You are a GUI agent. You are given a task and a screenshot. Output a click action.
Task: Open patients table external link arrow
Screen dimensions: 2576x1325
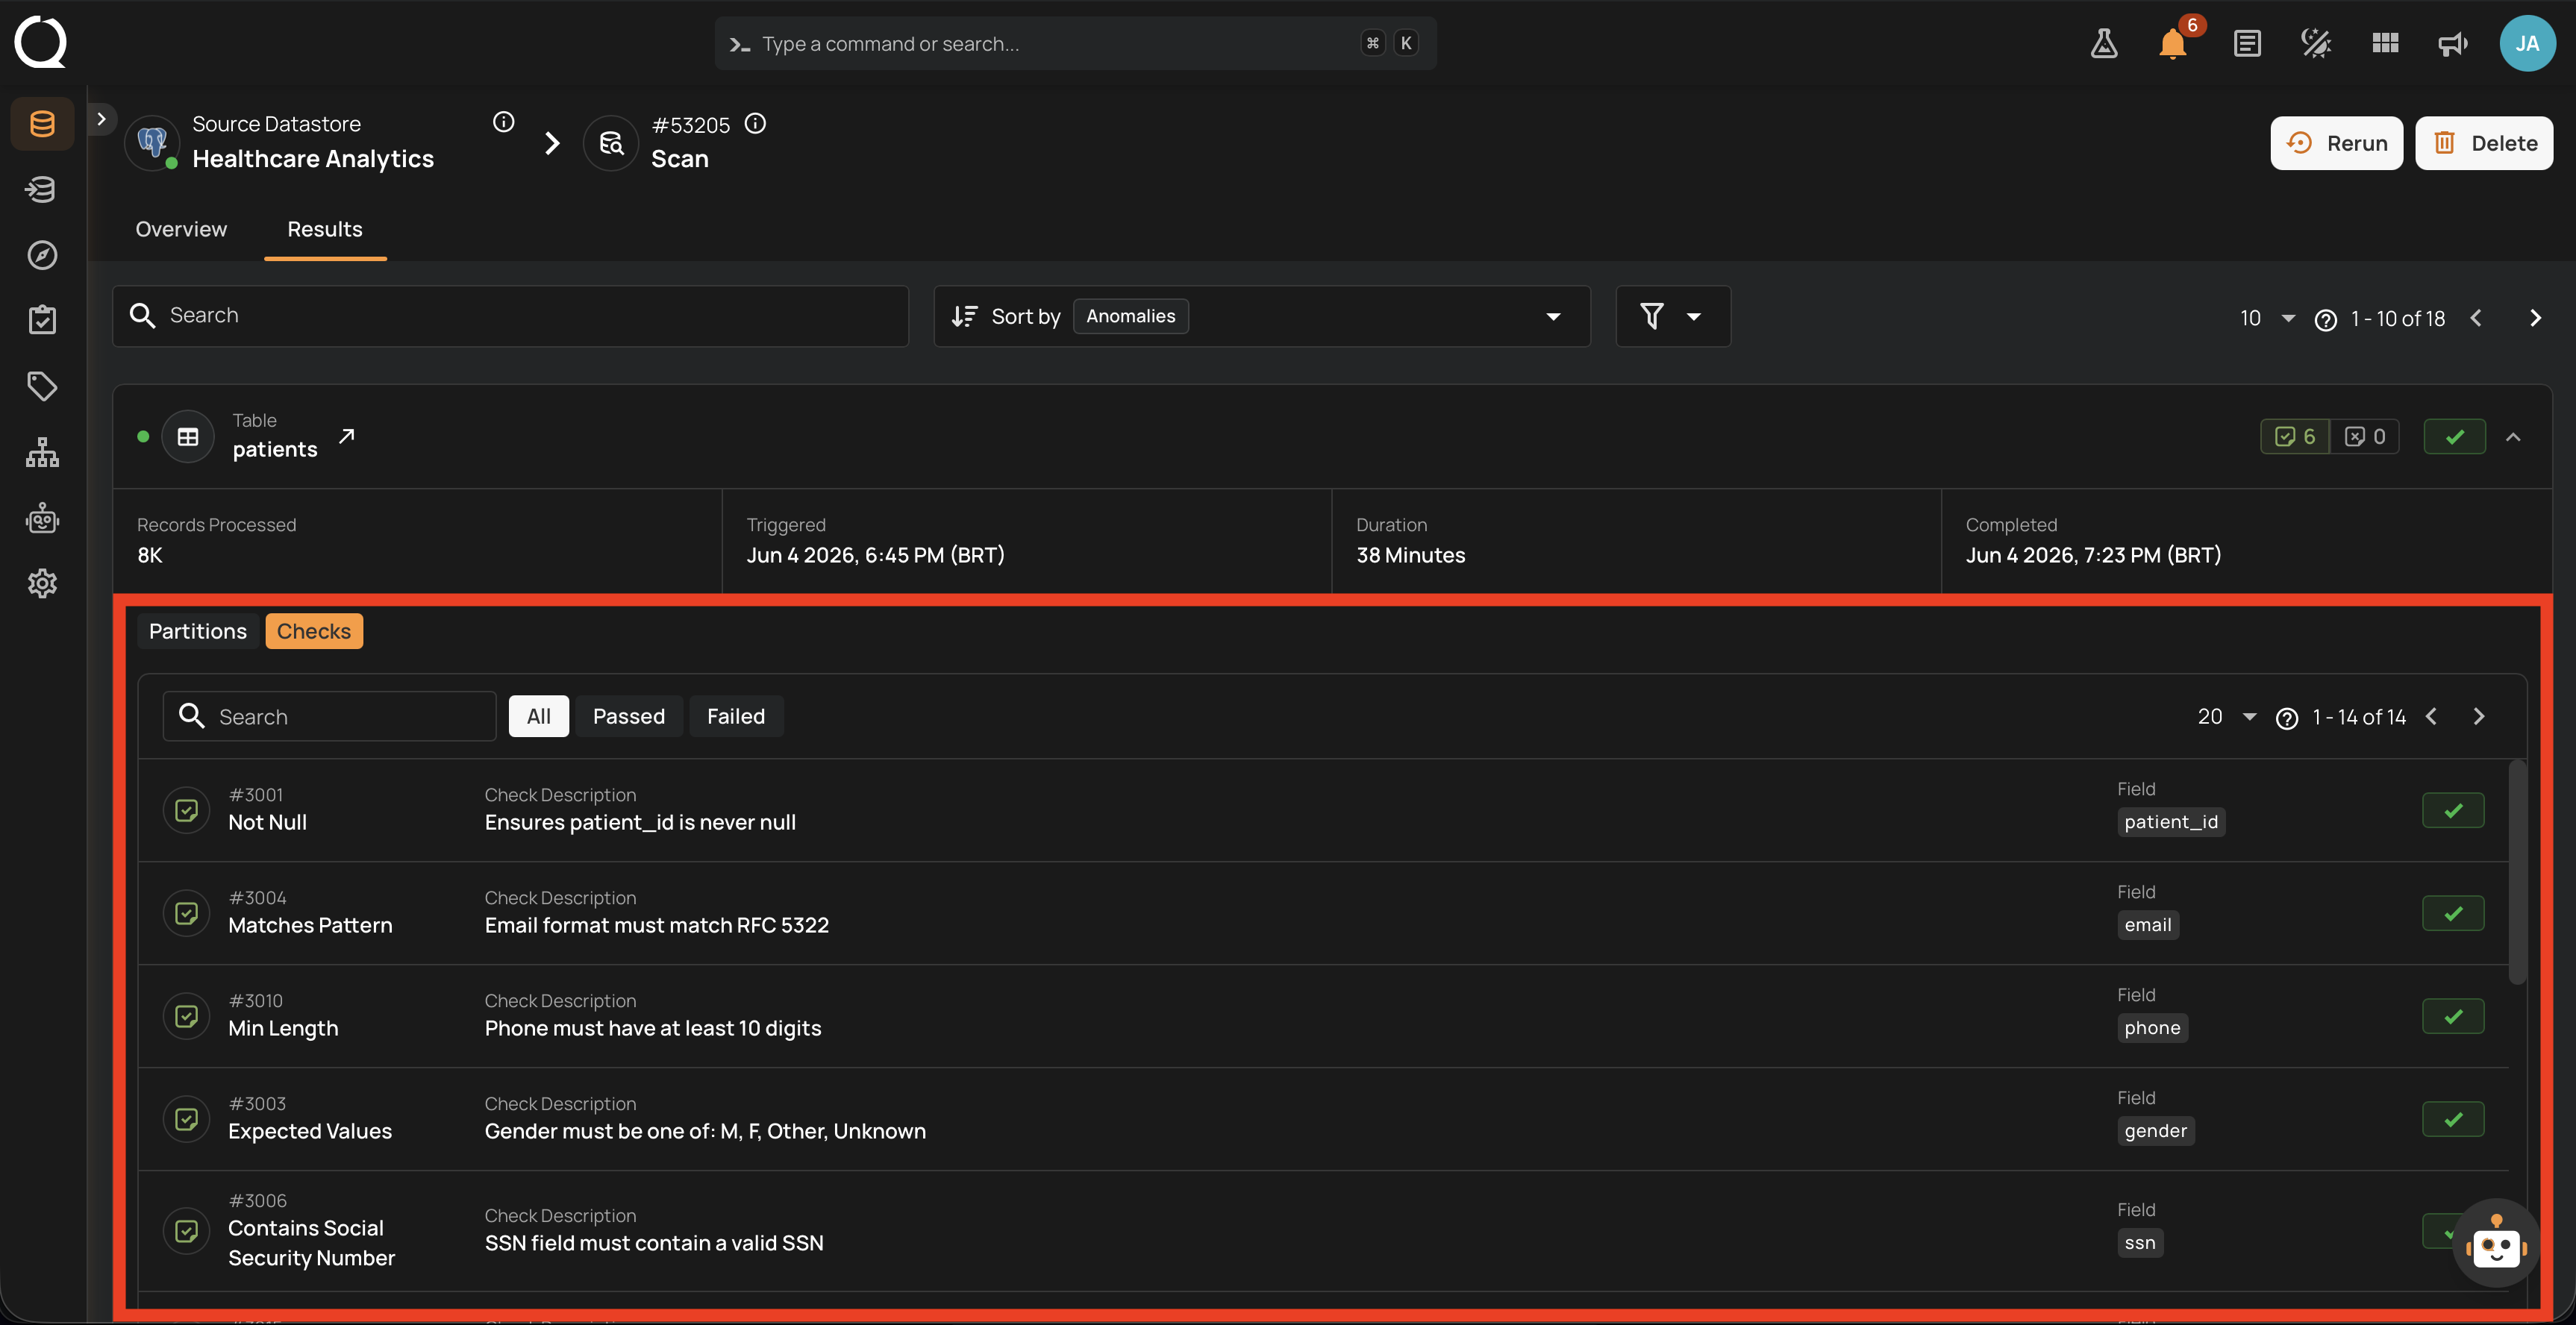[x=347, y=436]
